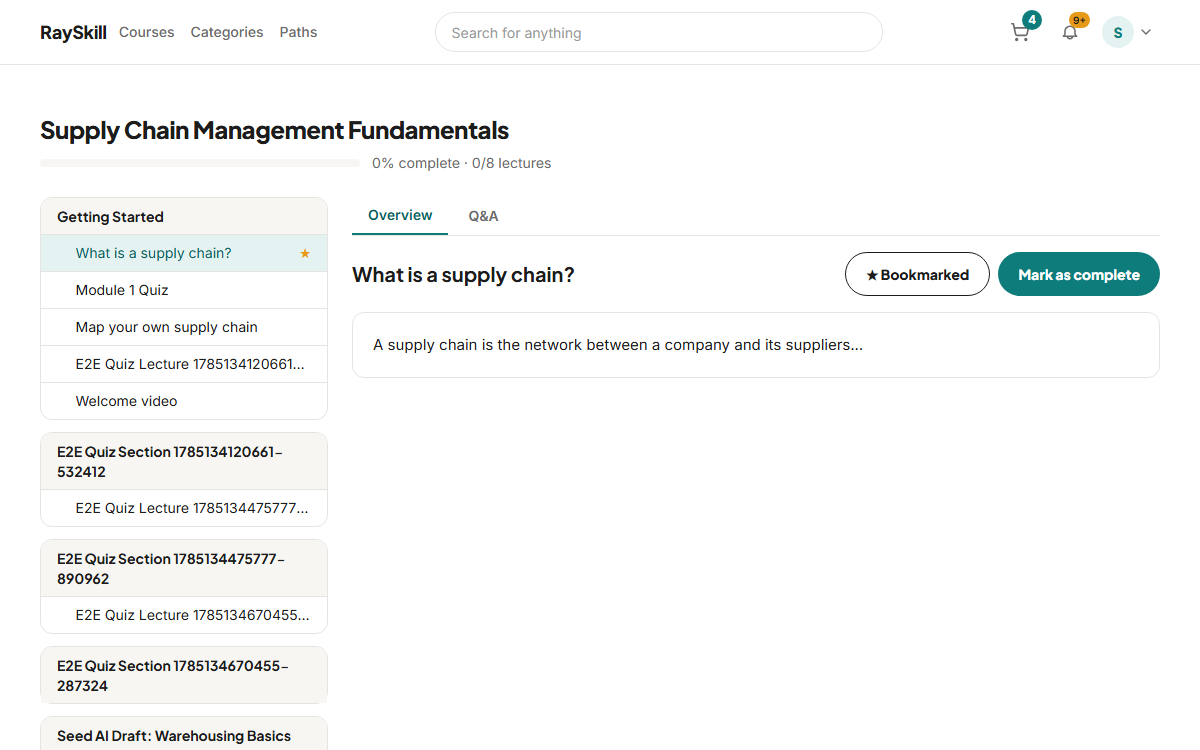The width and height of the screenshot is (1200, 750).
Task: Toggle Seed AI Draft: Warehousing Basics section
Action: pos(184,735)
